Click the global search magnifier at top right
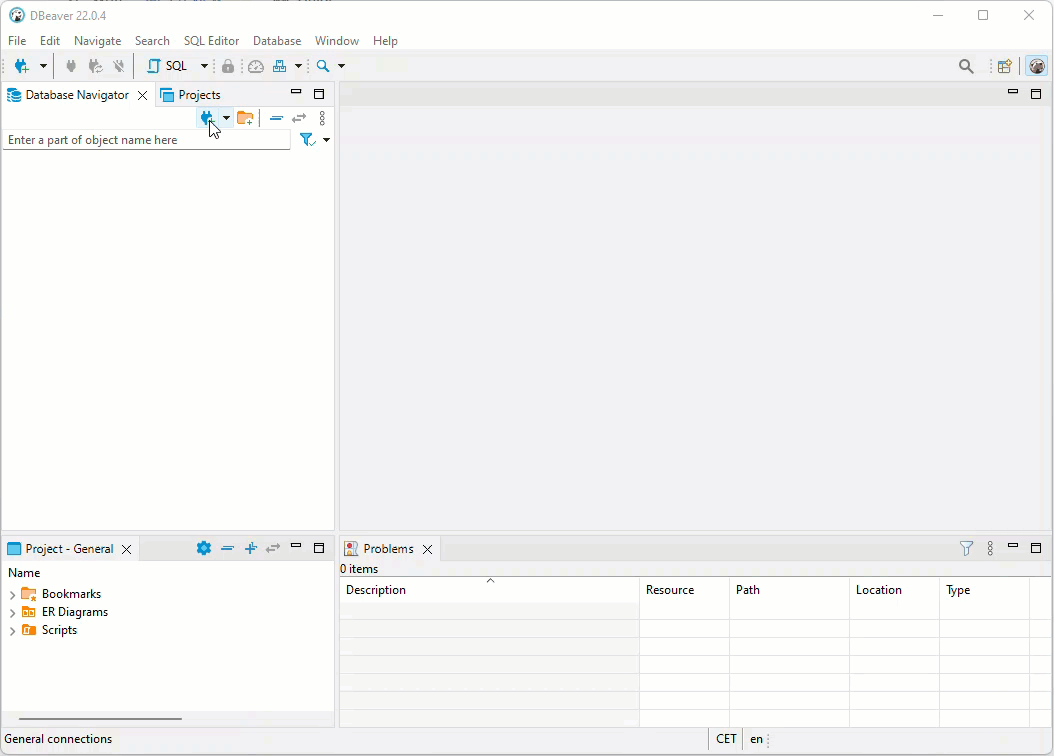Screen dimensions: 1054x756 966,66
